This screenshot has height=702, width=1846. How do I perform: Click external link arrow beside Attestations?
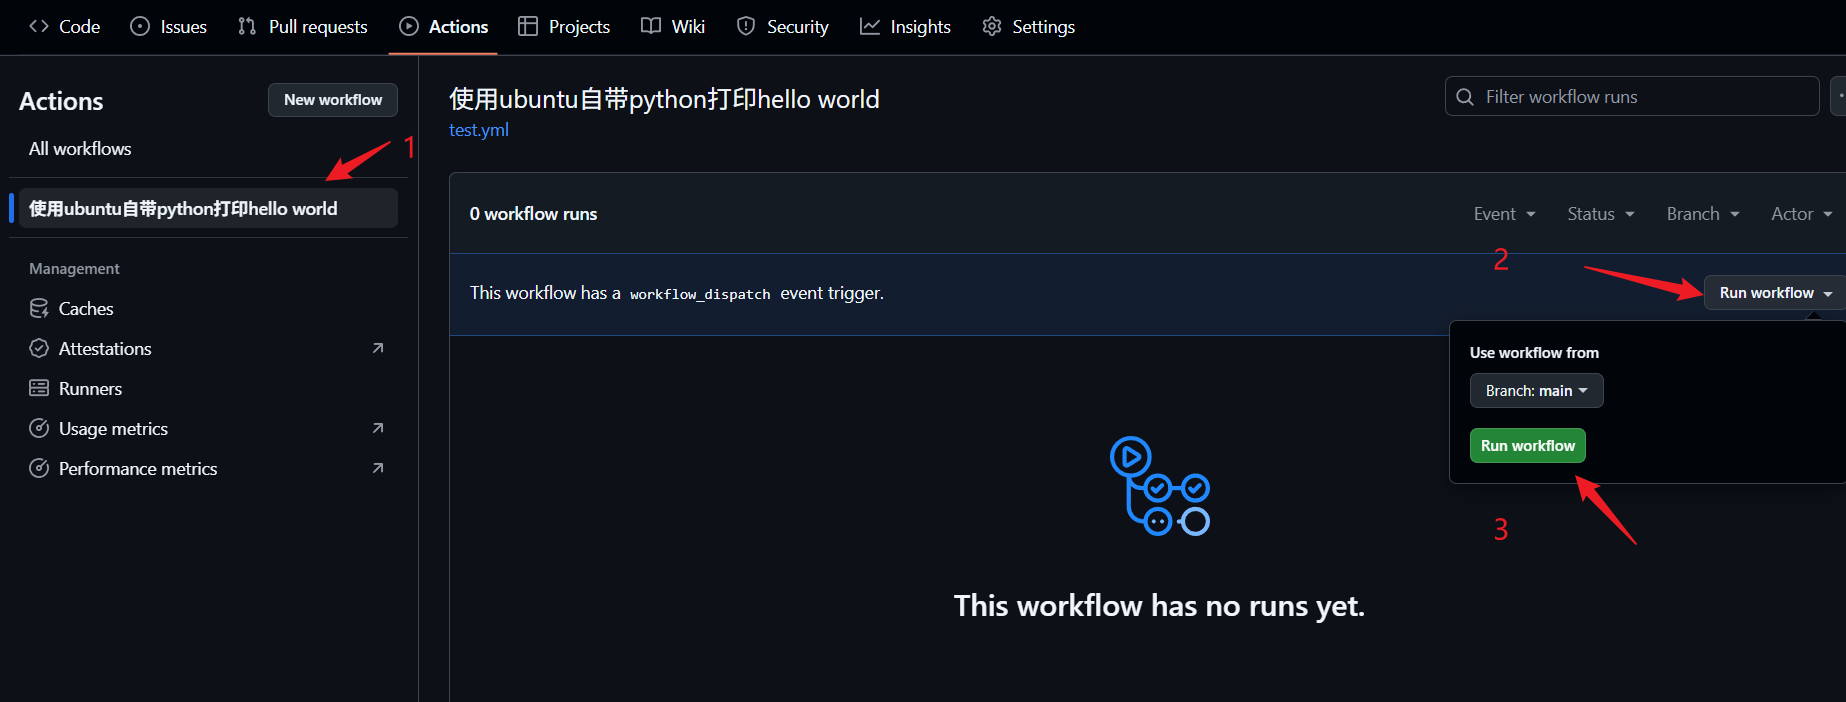point(378,348)
